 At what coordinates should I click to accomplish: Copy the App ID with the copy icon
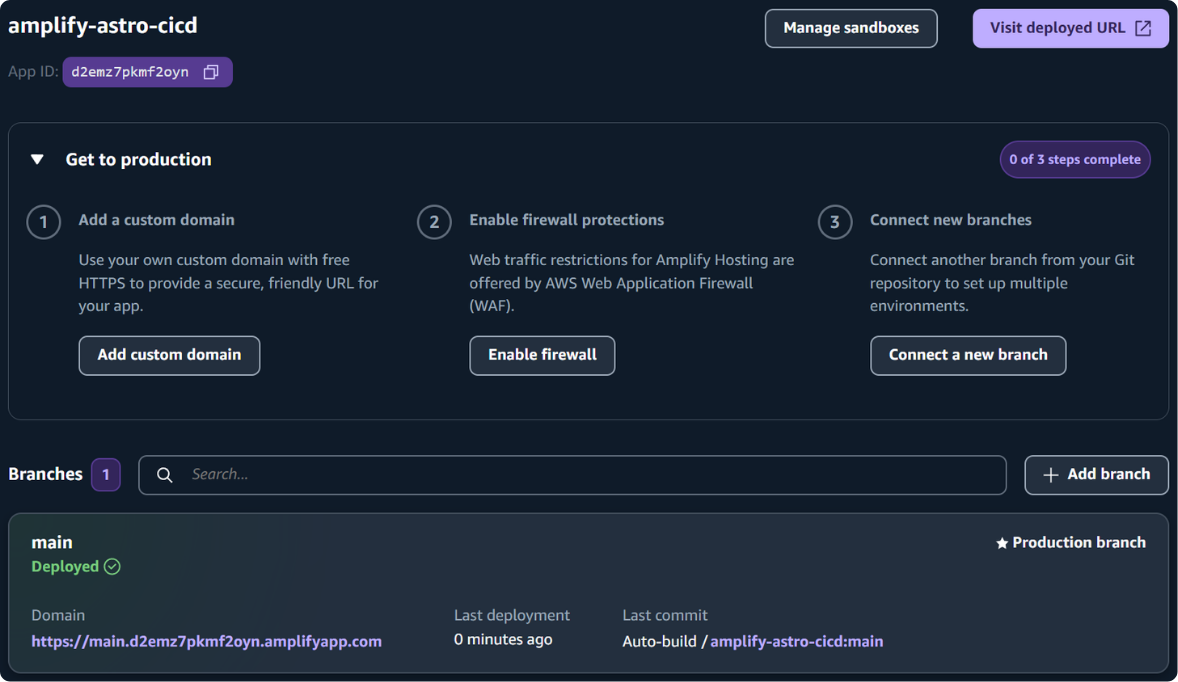click(x=211, y=72)
